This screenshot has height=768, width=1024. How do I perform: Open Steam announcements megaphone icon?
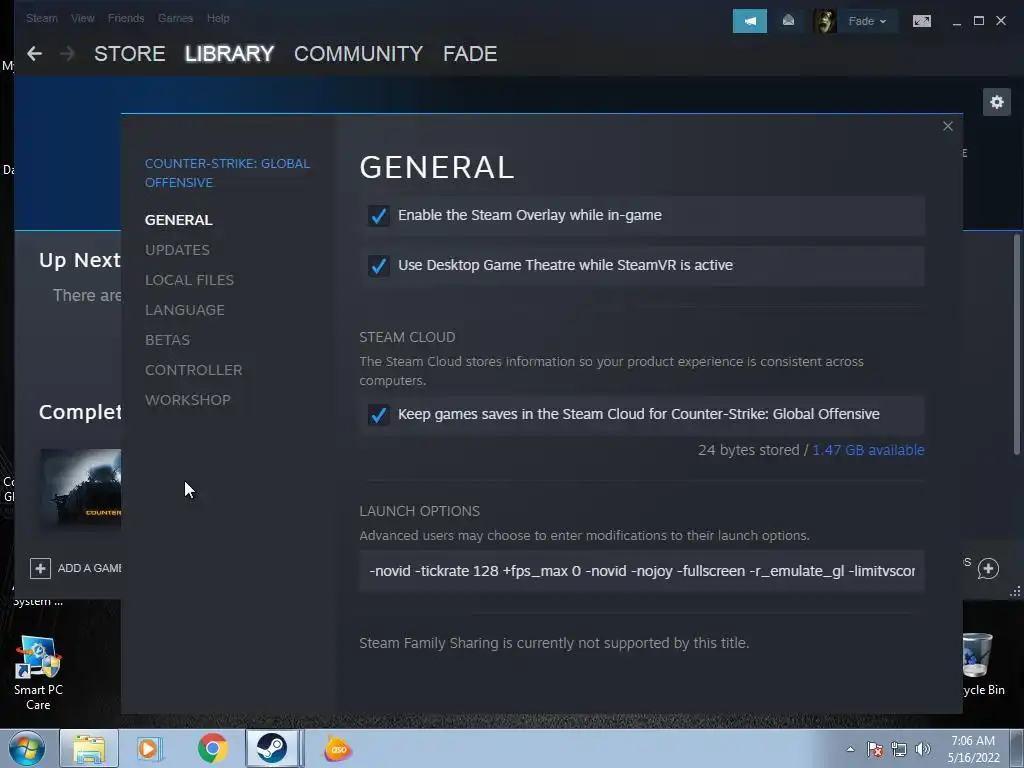750,21
